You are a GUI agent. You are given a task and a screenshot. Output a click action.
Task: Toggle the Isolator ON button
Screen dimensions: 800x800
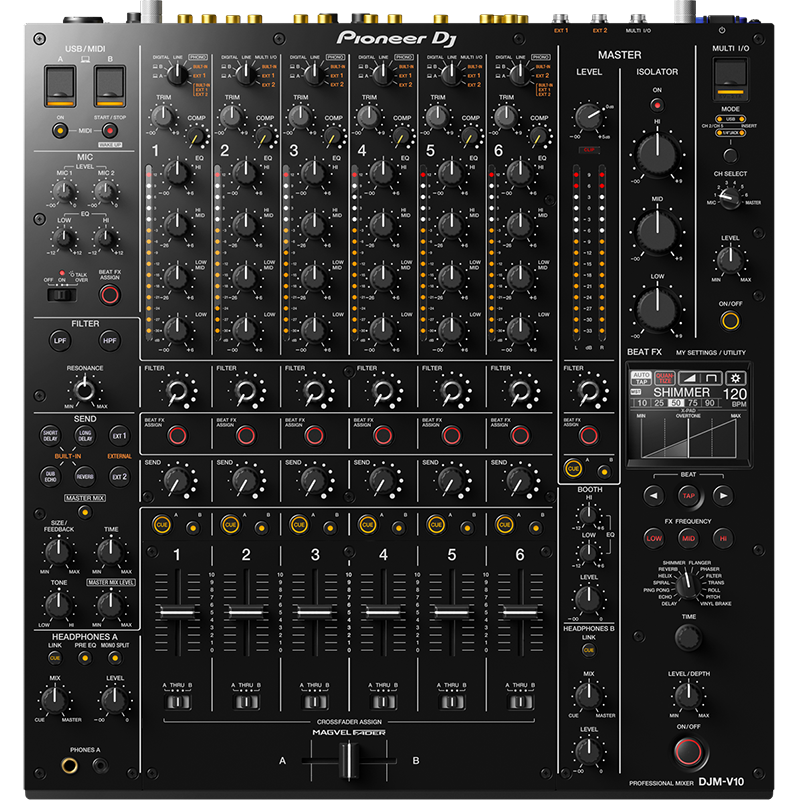click(x=657, y=105)
